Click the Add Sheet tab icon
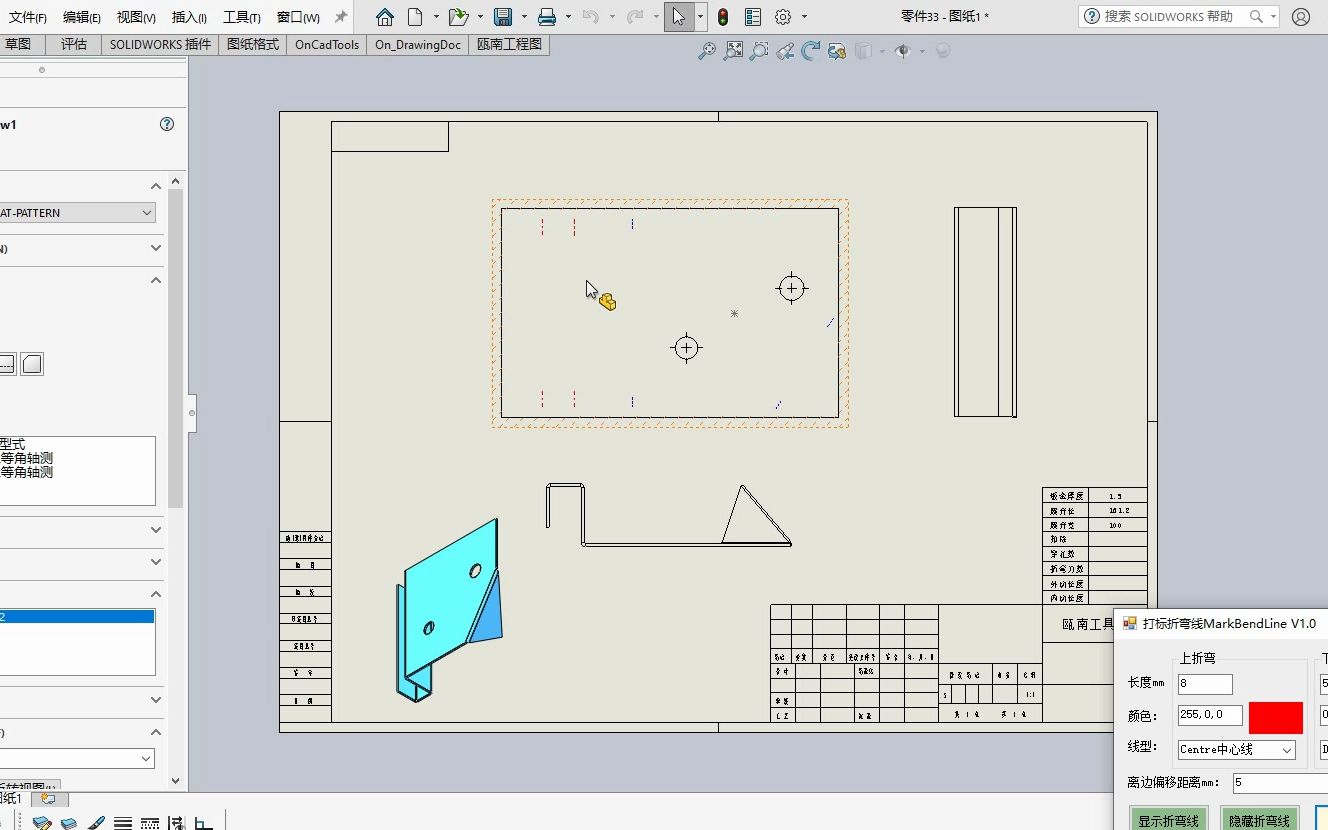Viewport: 1328px width, 830px height. pyautogui.click(x=49, y=799)
